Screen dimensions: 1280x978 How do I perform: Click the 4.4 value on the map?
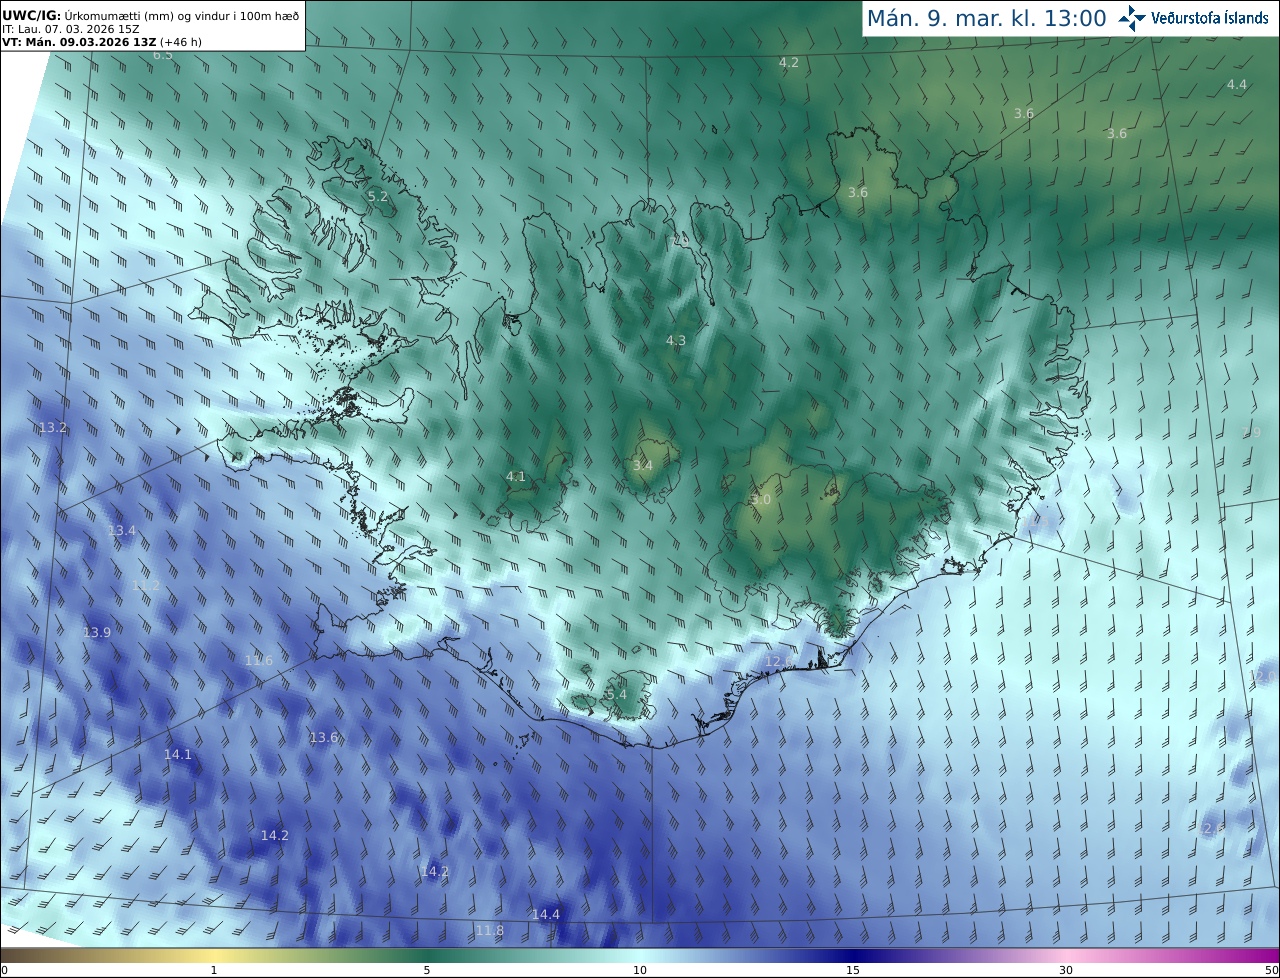1237,85
